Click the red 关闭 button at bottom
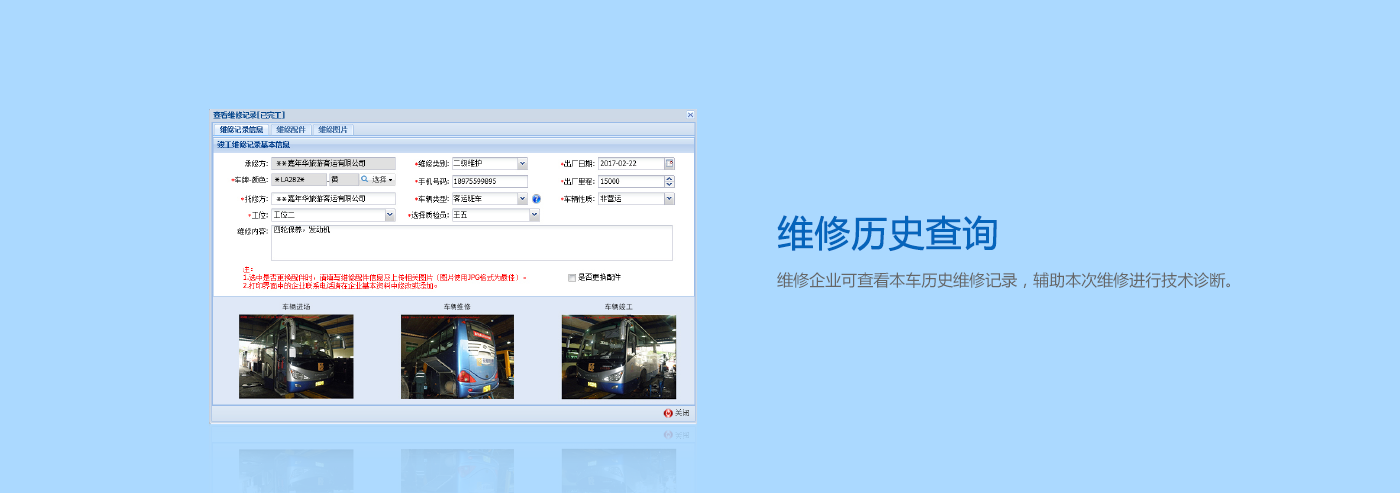 676,413
